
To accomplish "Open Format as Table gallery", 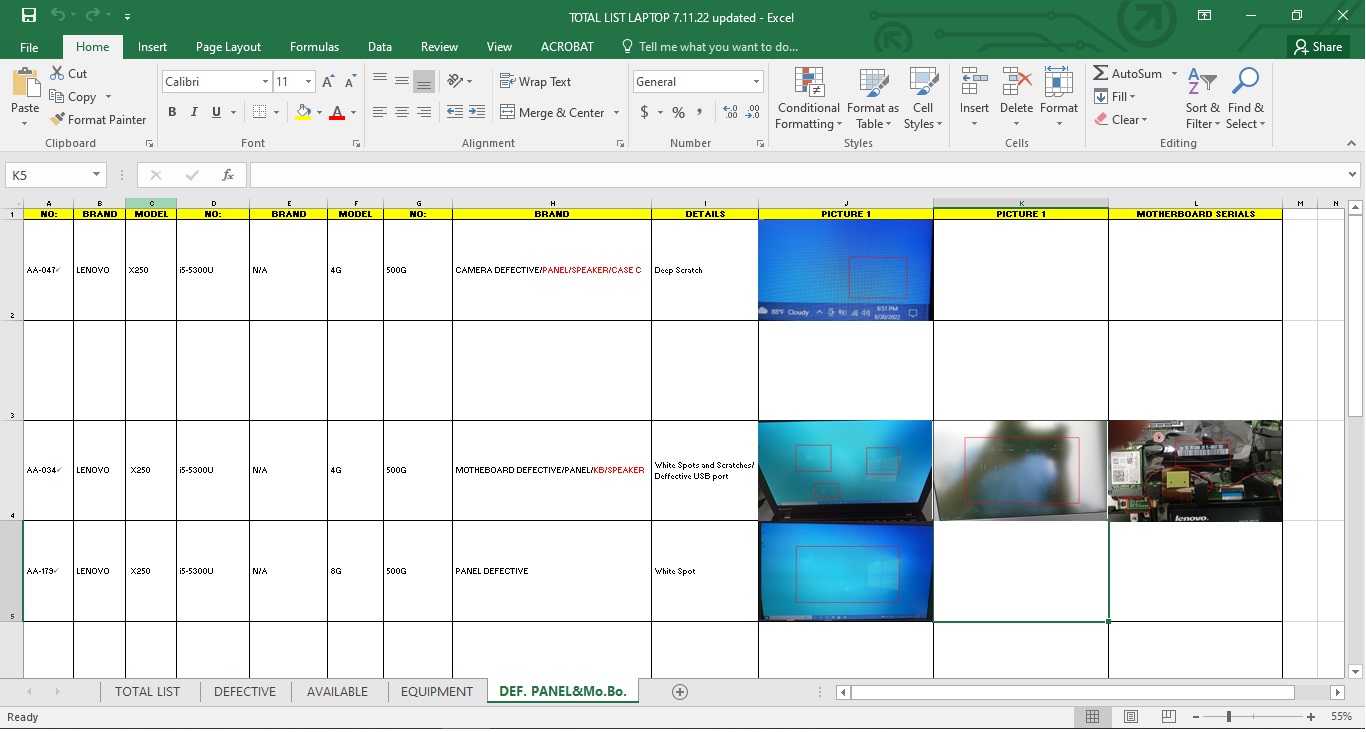I will [872, 99].
